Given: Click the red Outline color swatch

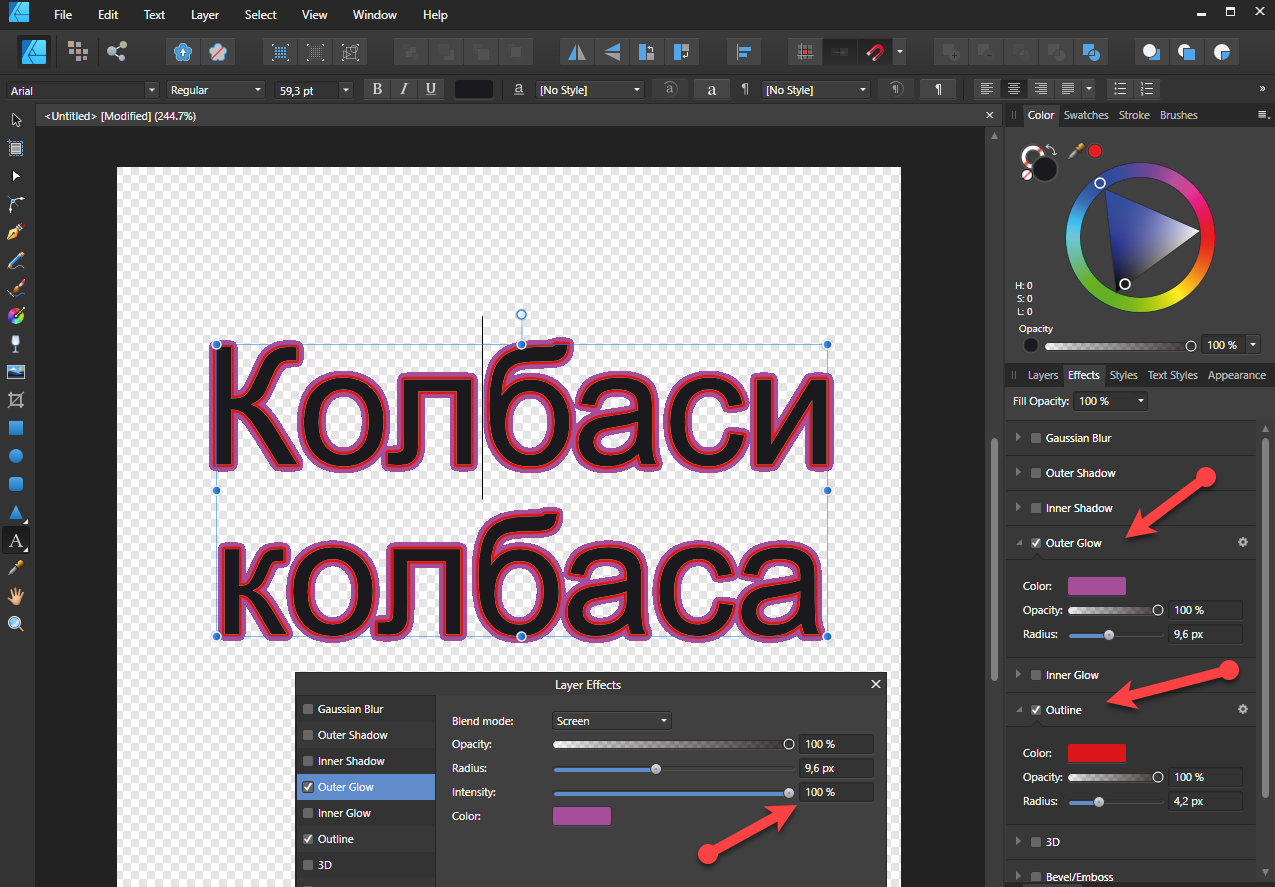Looking at the screenshot, I should click(x=1096, y=753).
